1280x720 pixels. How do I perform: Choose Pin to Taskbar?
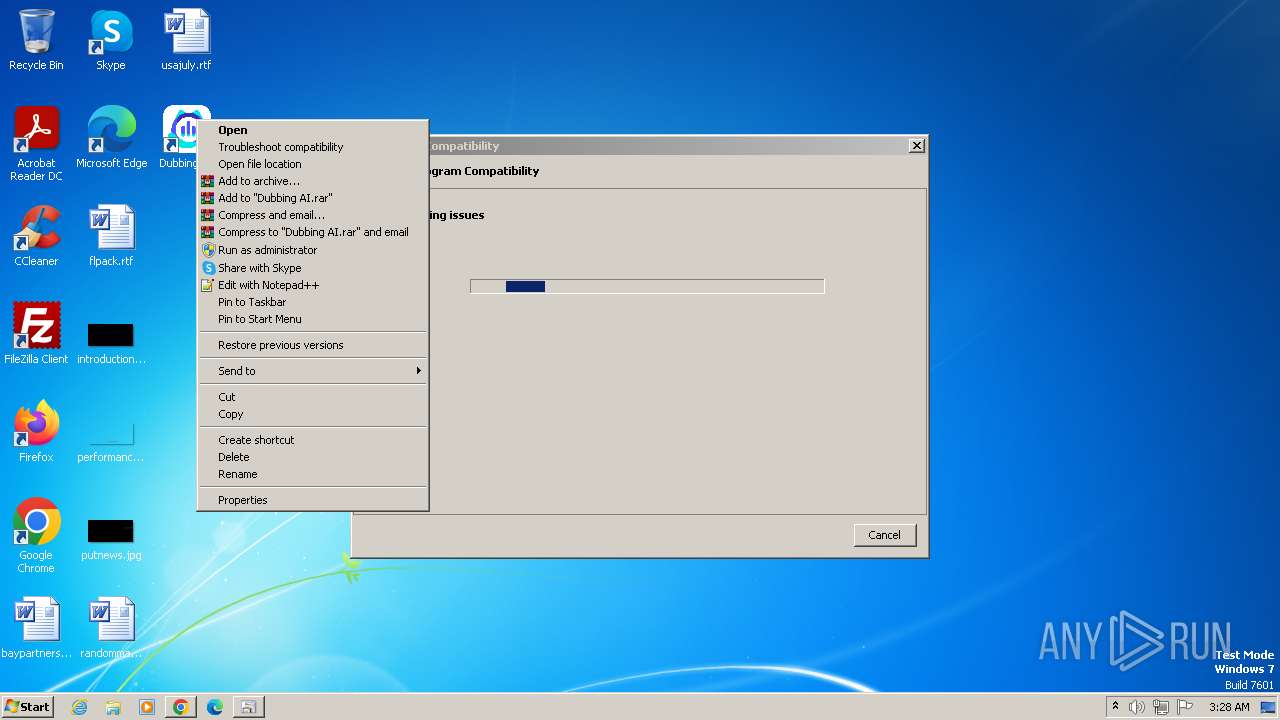coord(313,302)
